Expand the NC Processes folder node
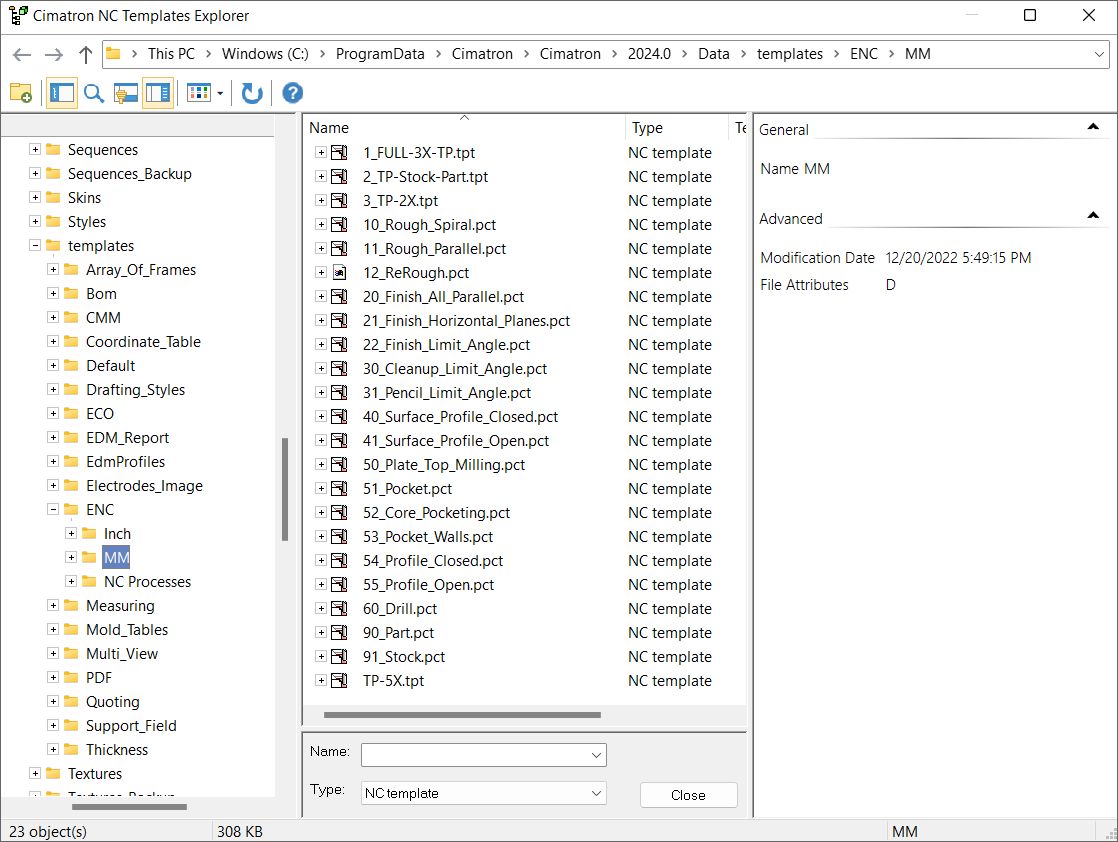The image size is (1118, 842). pos(71,581)
